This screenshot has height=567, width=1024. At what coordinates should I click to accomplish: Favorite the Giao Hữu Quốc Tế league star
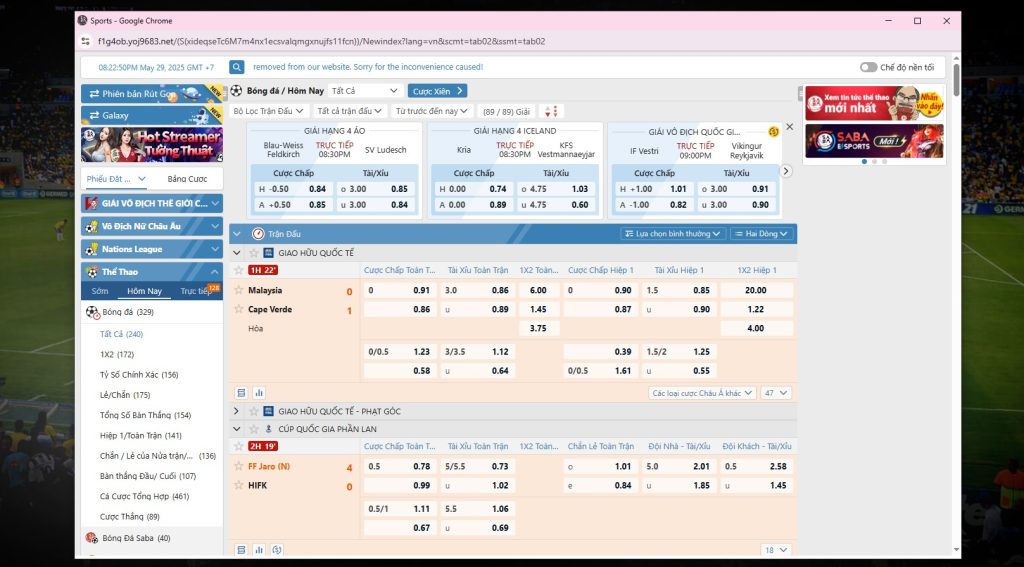pyautogui.click(x=254, y=253)
